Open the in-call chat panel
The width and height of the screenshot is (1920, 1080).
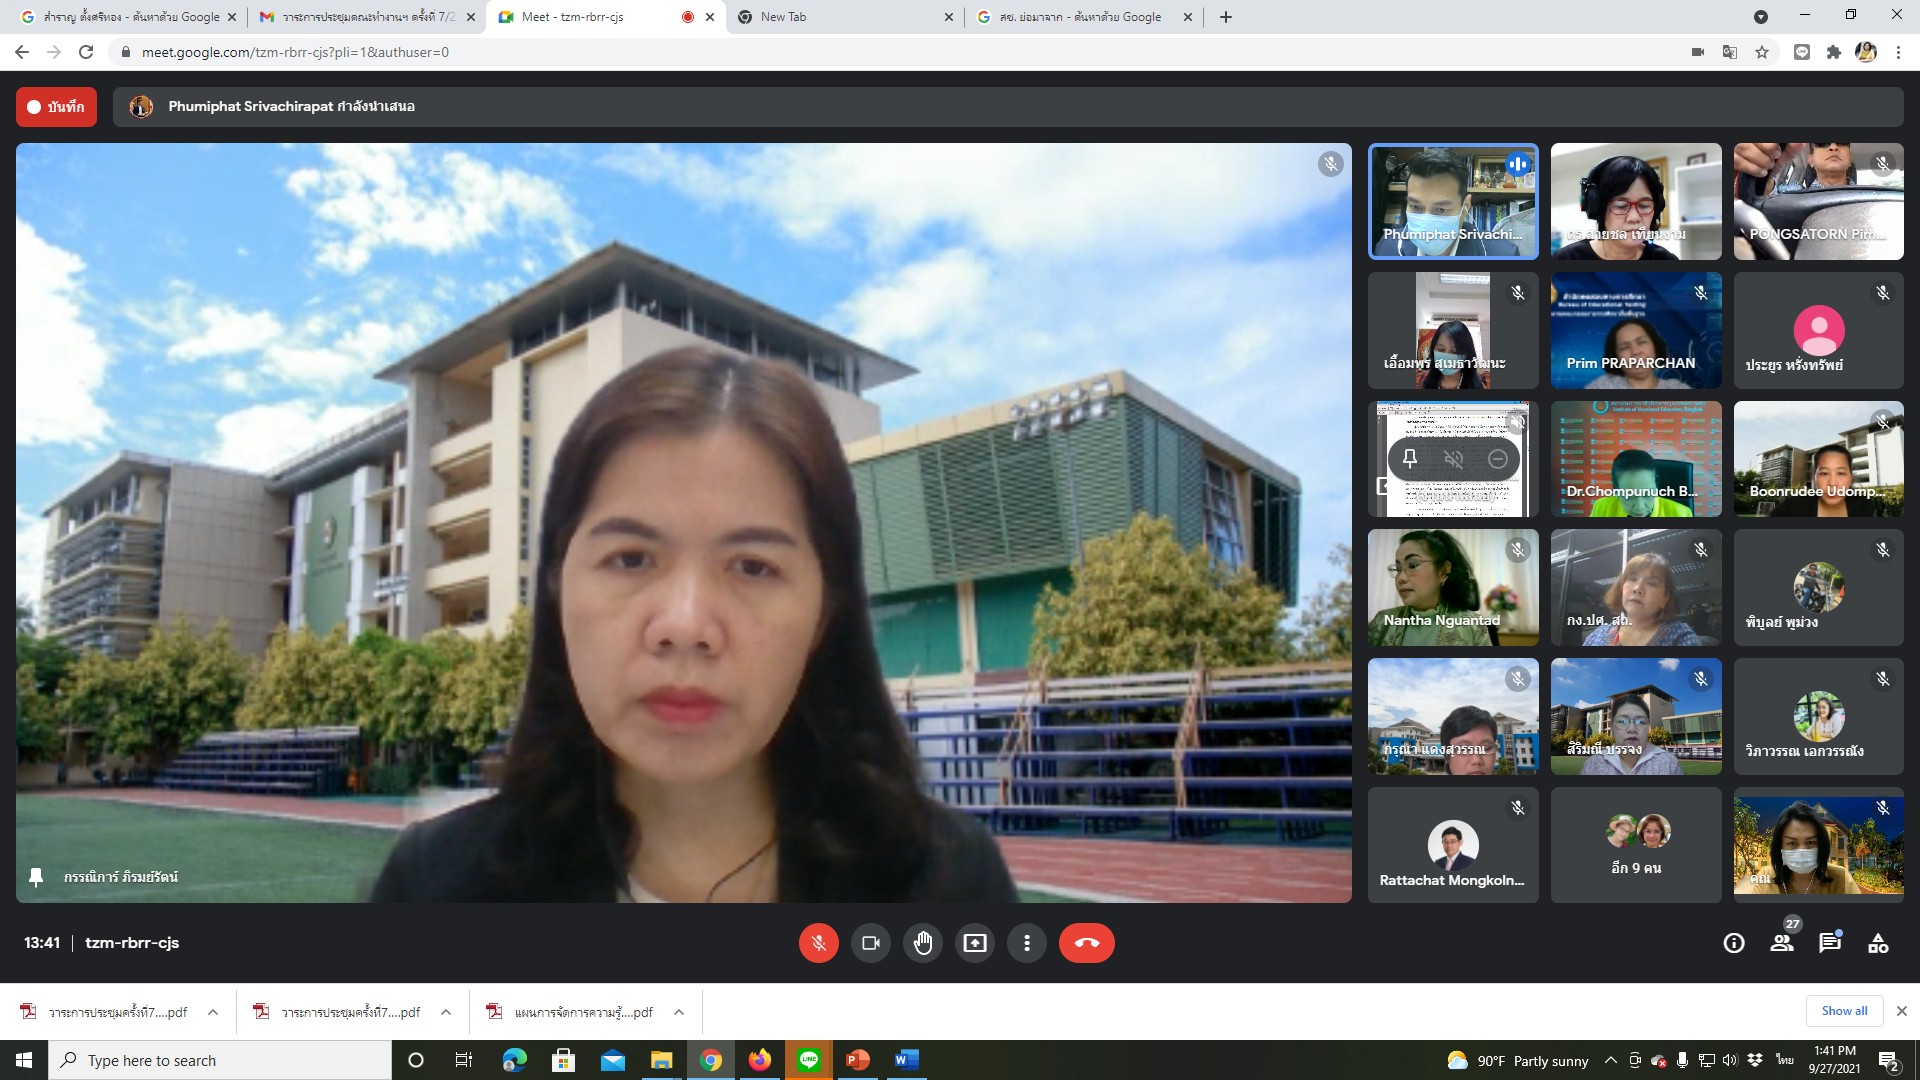[x=1829, y=943]
